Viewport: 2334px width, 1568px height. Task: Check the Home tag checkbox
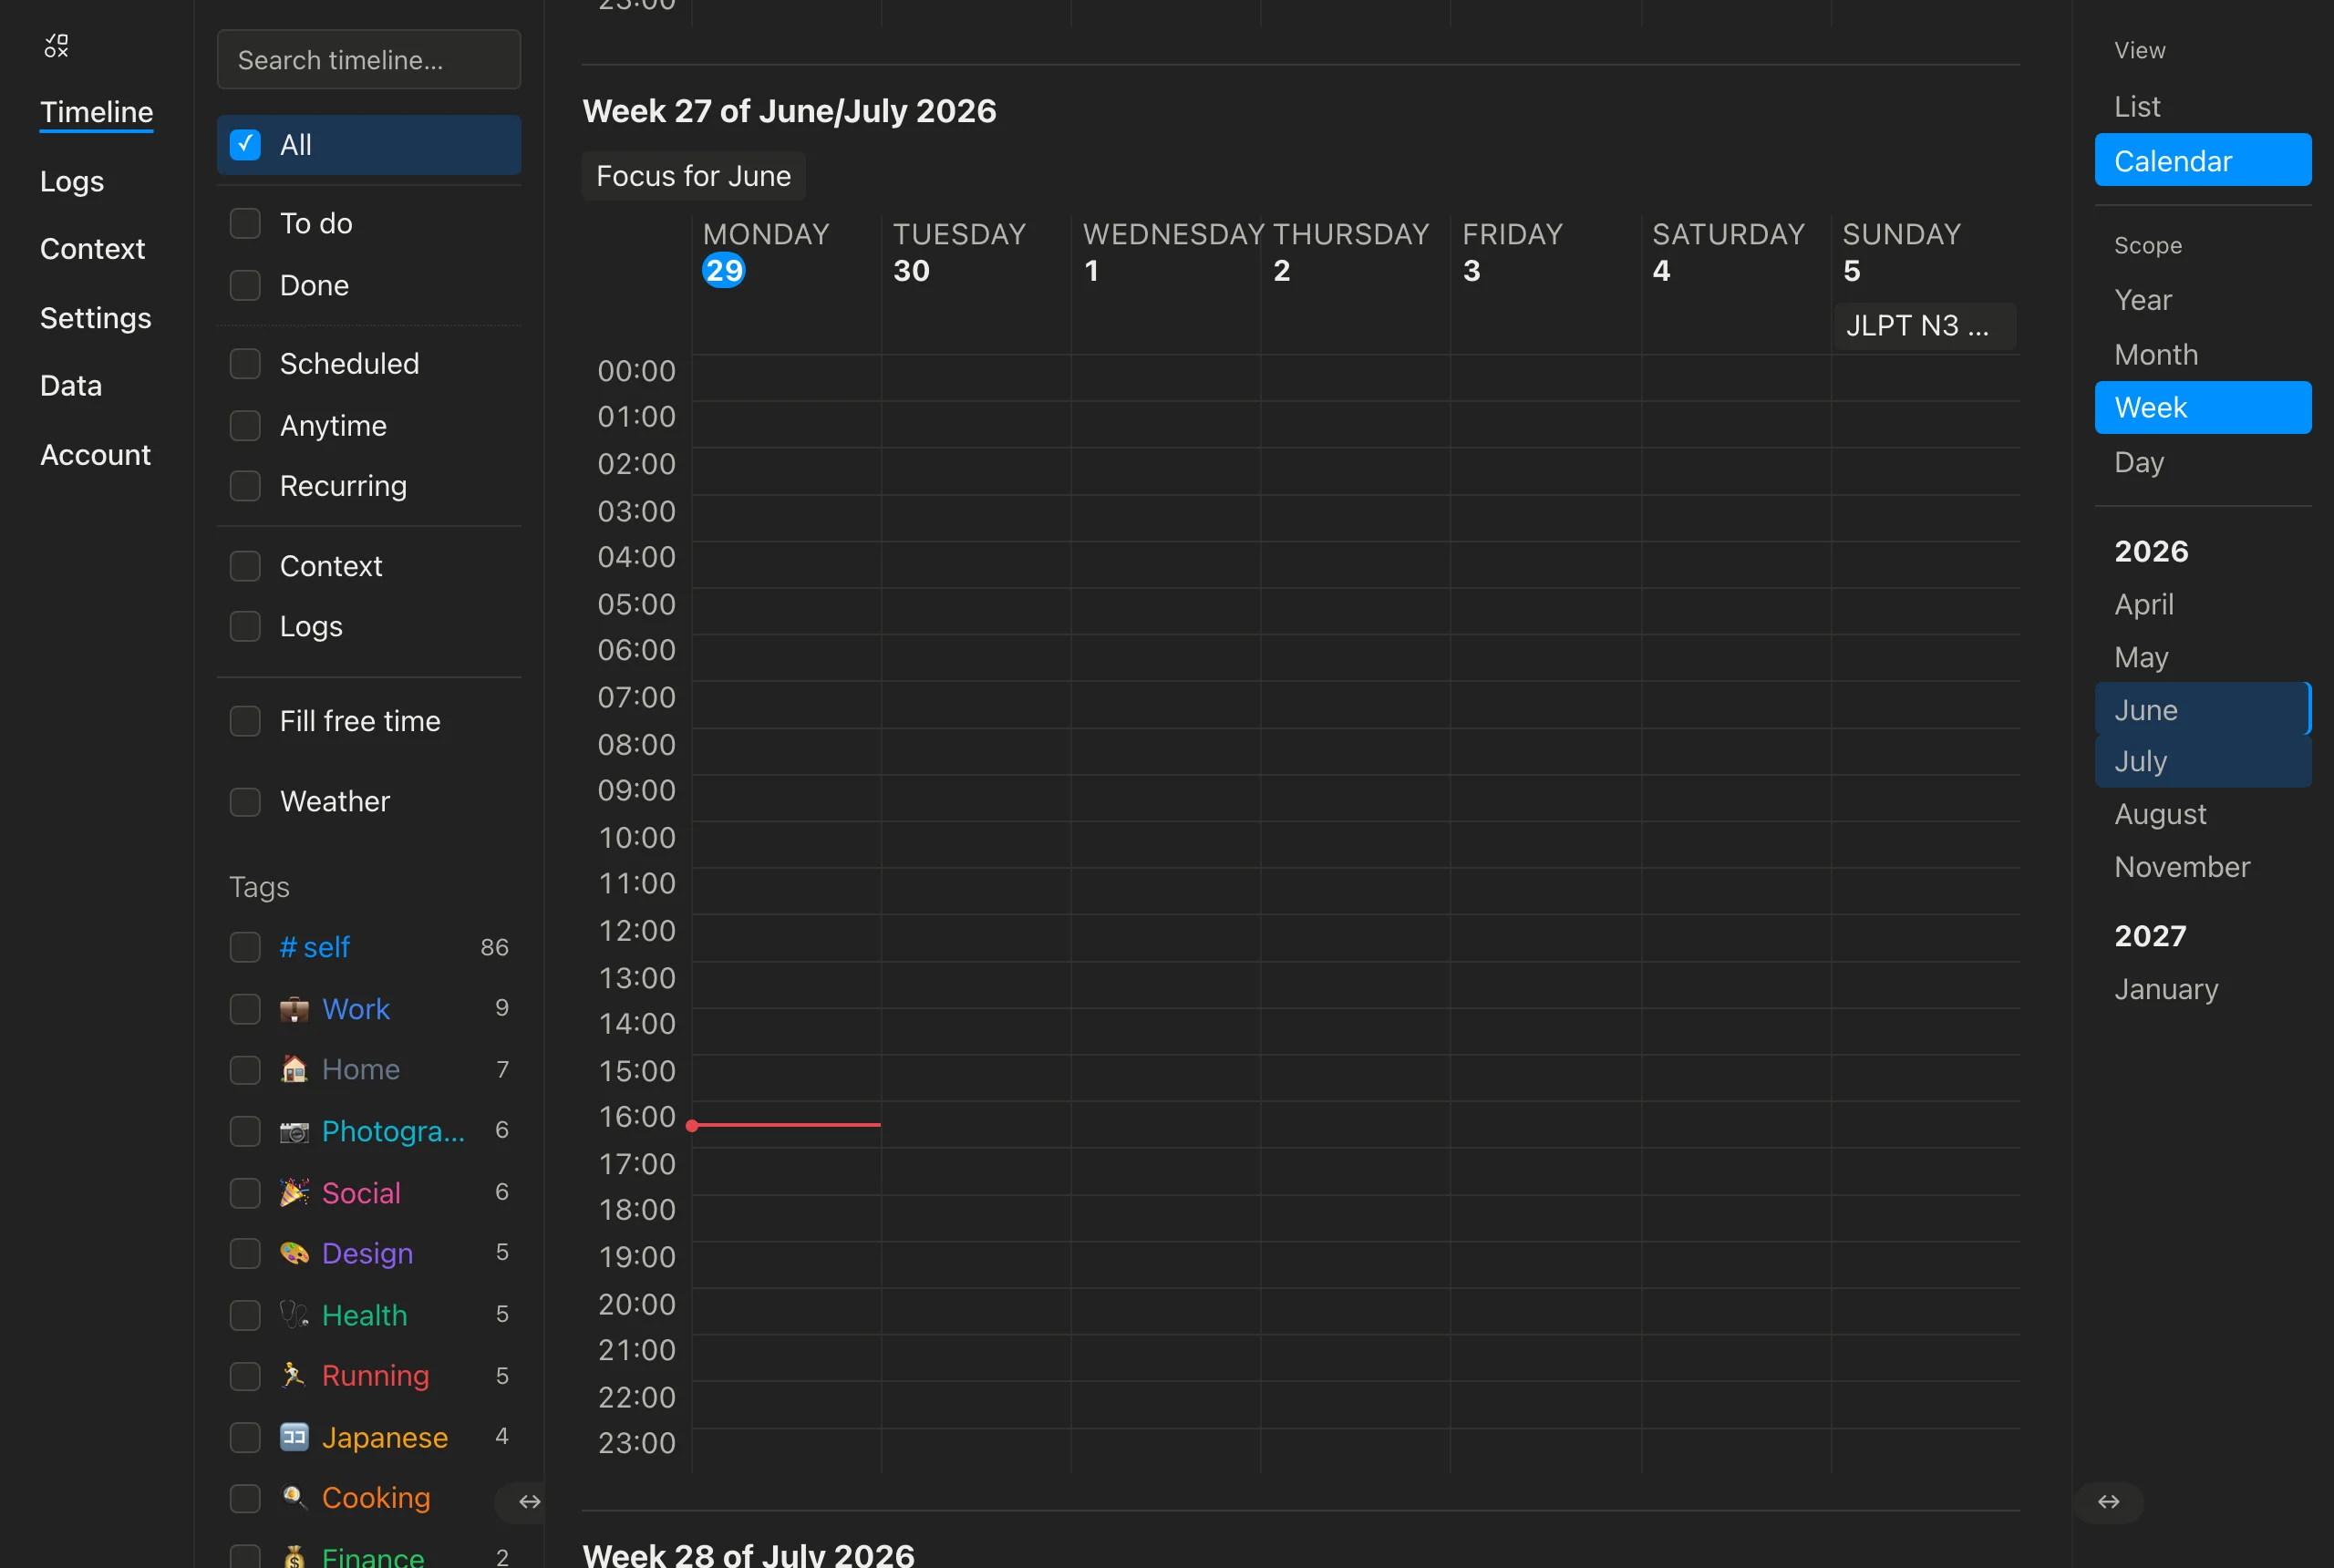[x=245, y=1070]
